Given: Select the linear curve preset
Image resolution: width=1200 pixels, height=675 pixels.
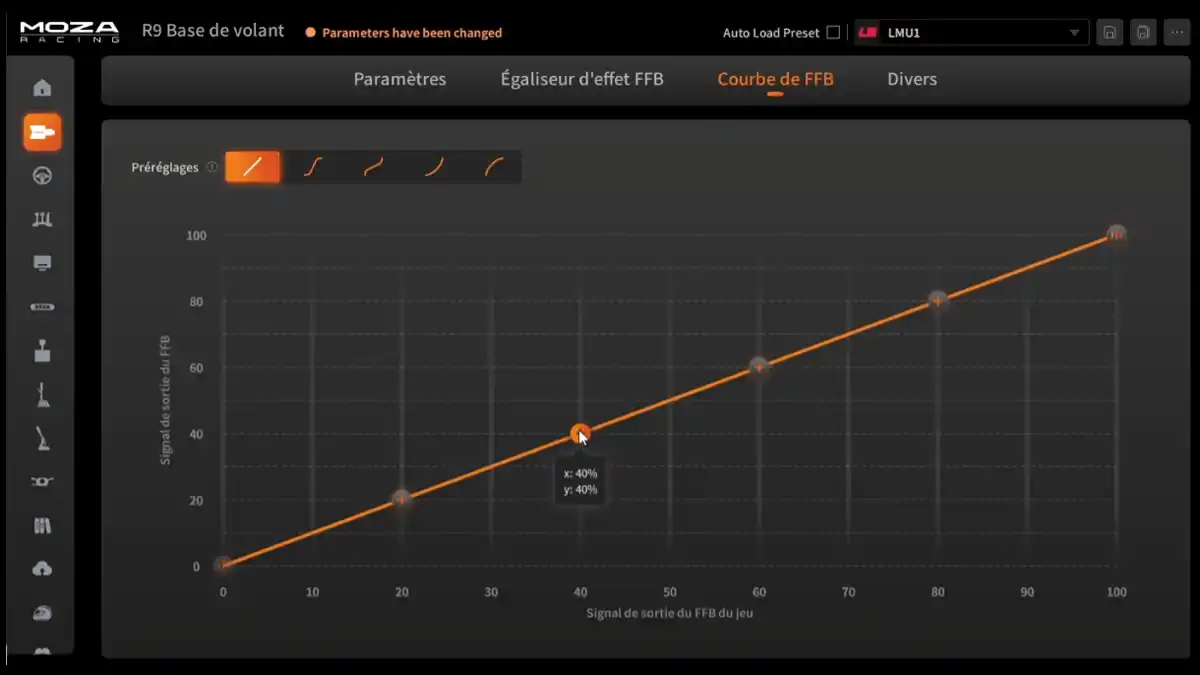Looking at the screenshot, I should pyautogui.click(x=252, y=167).
